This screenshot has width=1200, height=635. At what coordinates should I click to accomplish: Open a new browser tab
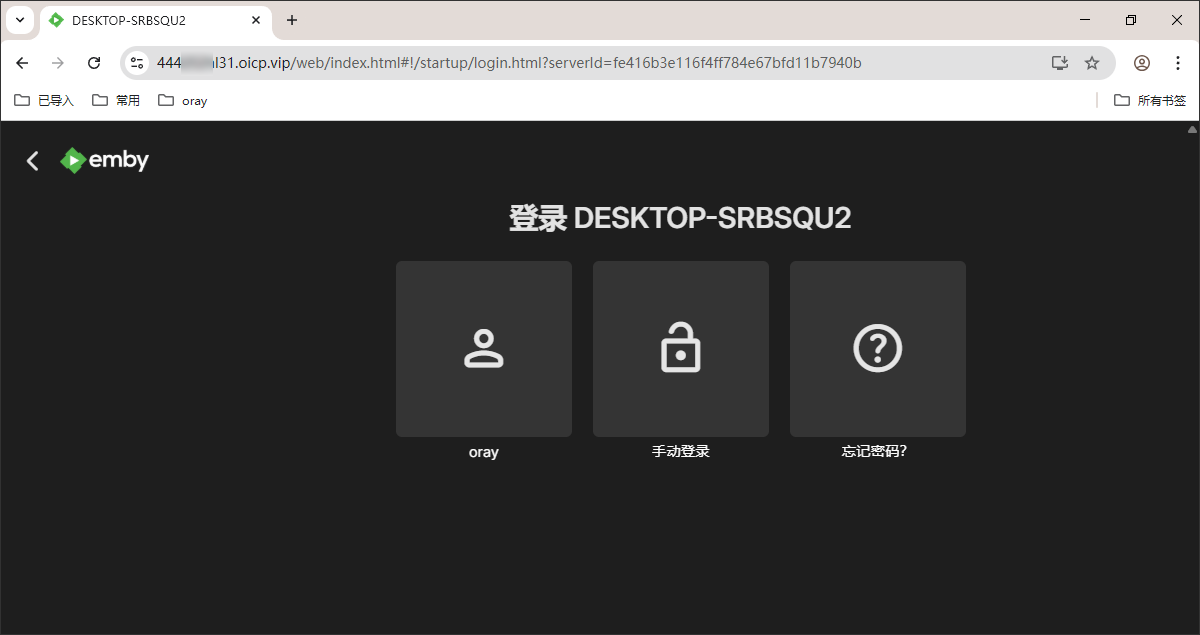pyautogui.click(x=292, y=20)
